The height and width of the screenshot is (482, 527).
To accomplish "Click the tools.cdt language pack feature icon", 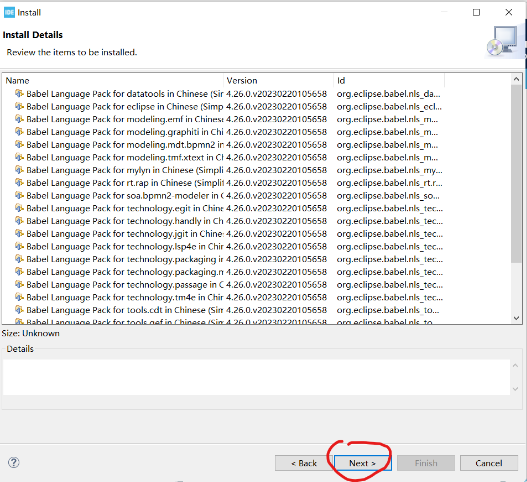I will point(19,310).
